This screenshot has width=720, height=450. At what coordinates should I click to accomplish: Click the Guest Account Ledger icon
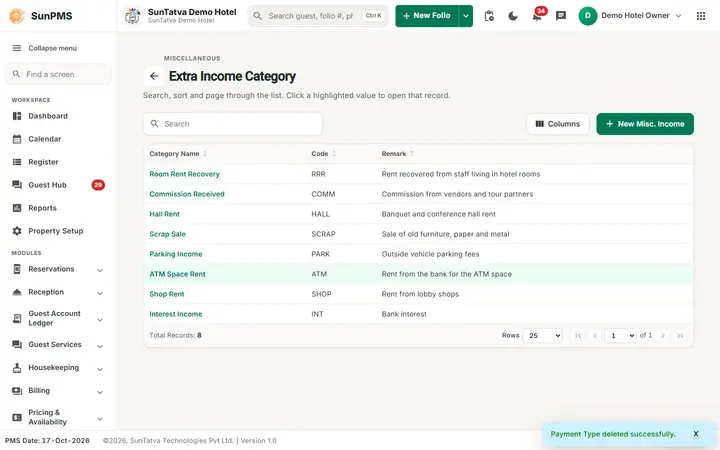tap(17, 318)
